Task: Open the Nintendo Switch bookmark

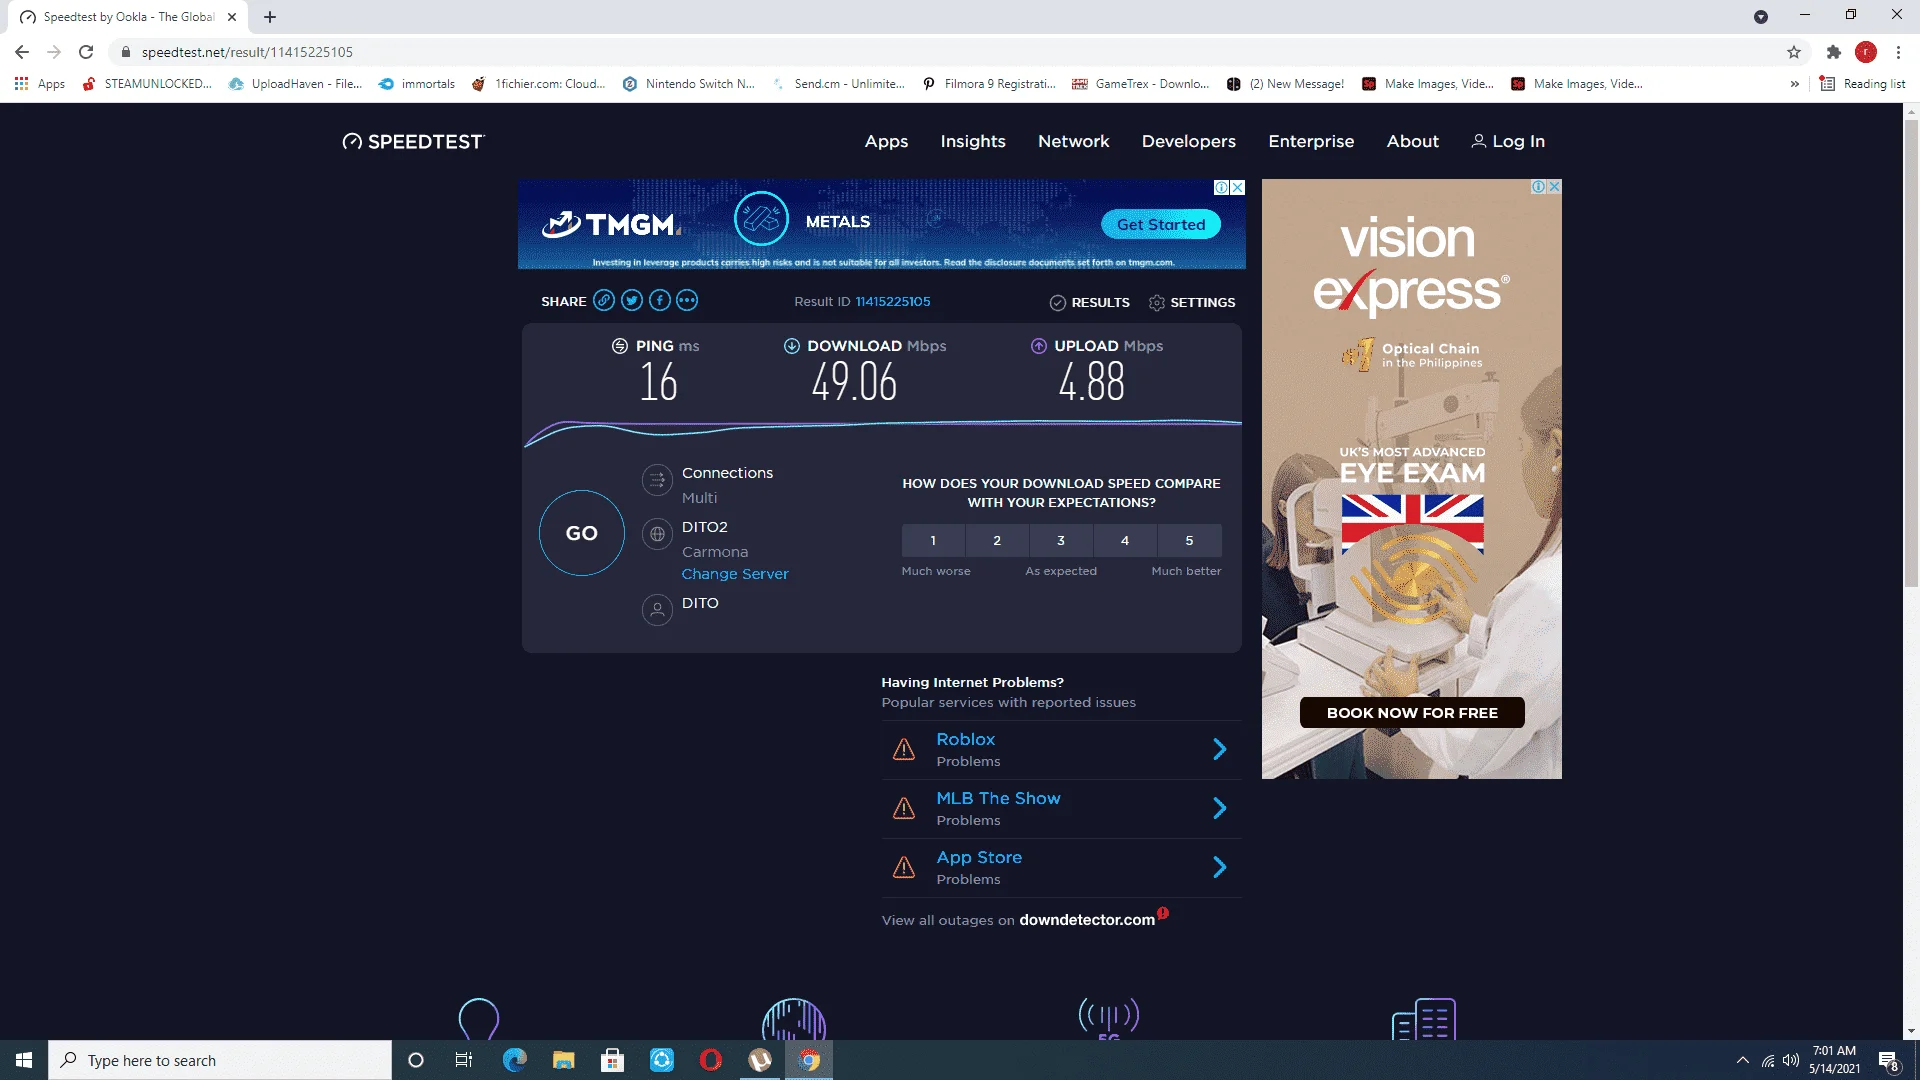Action: tap(689, 84)
